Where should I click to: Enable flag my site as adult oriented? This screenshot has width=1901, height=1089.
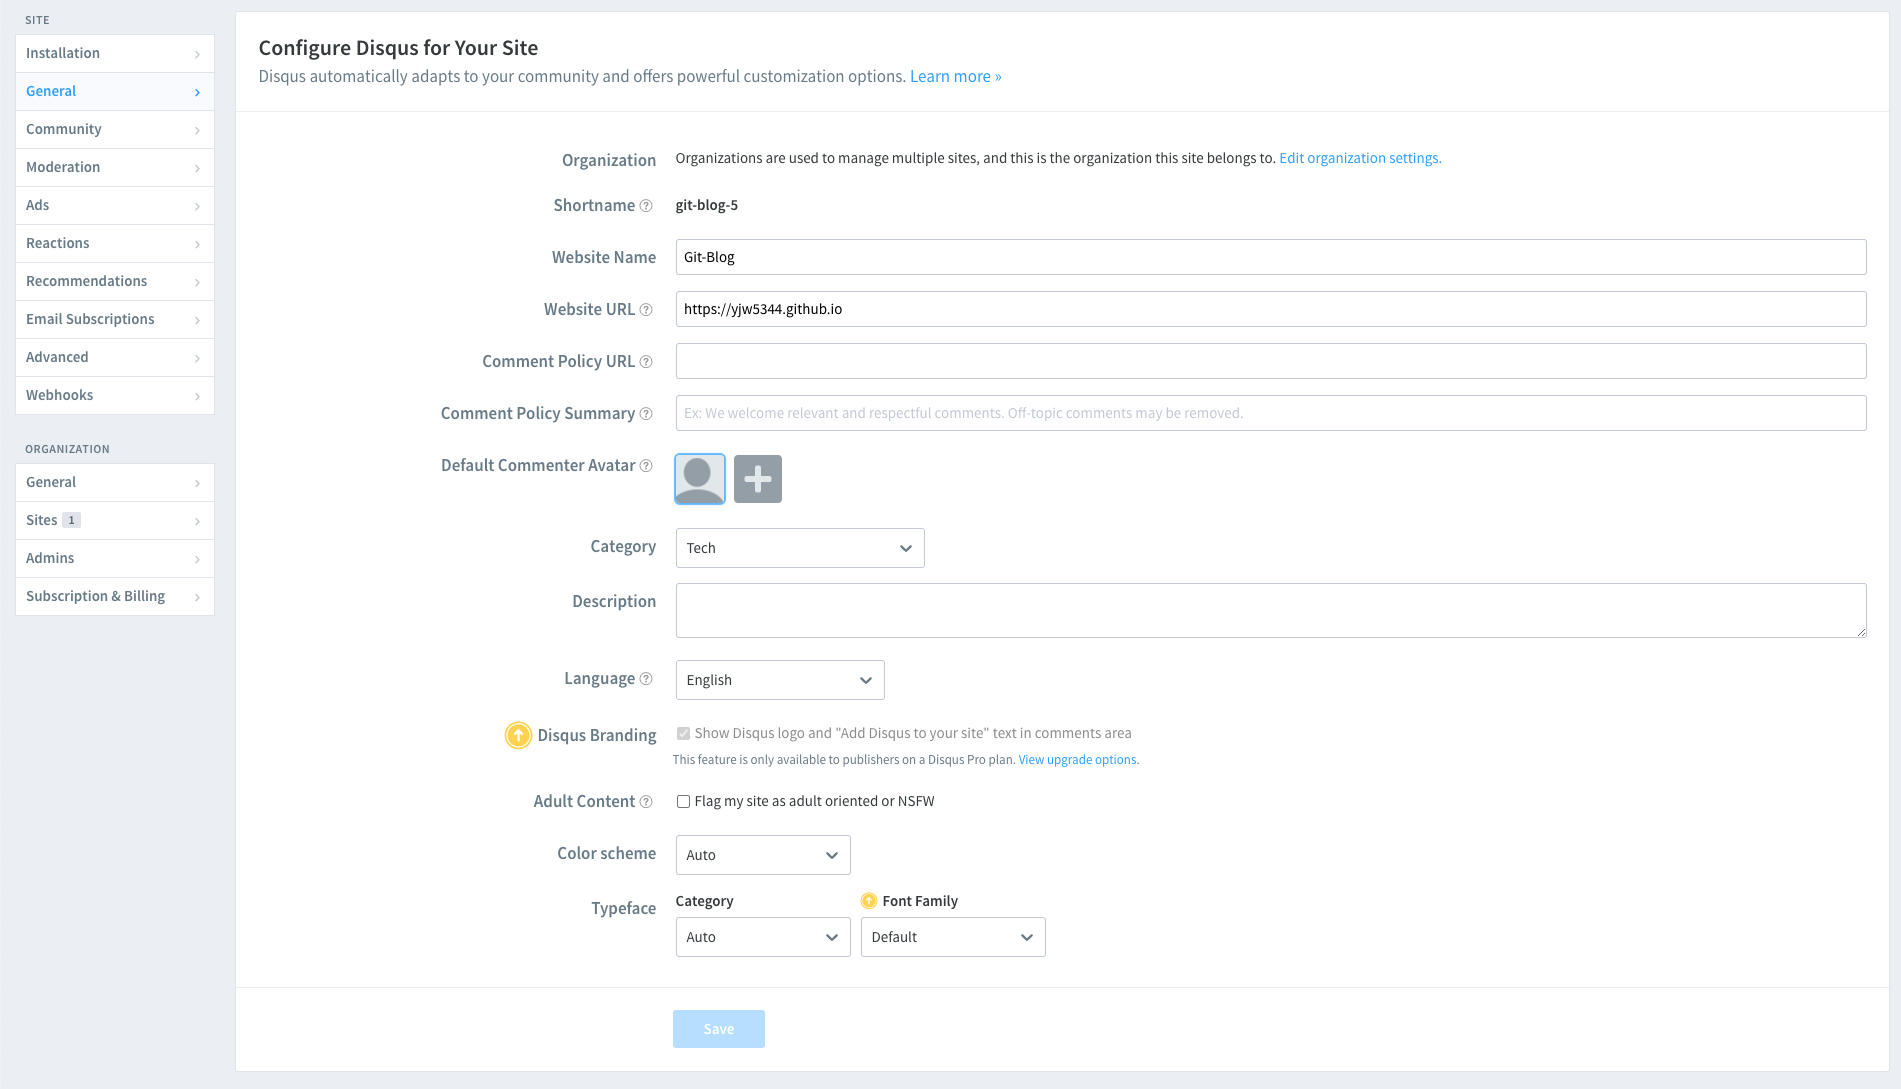pyautogui.click(x=683, y=801)
